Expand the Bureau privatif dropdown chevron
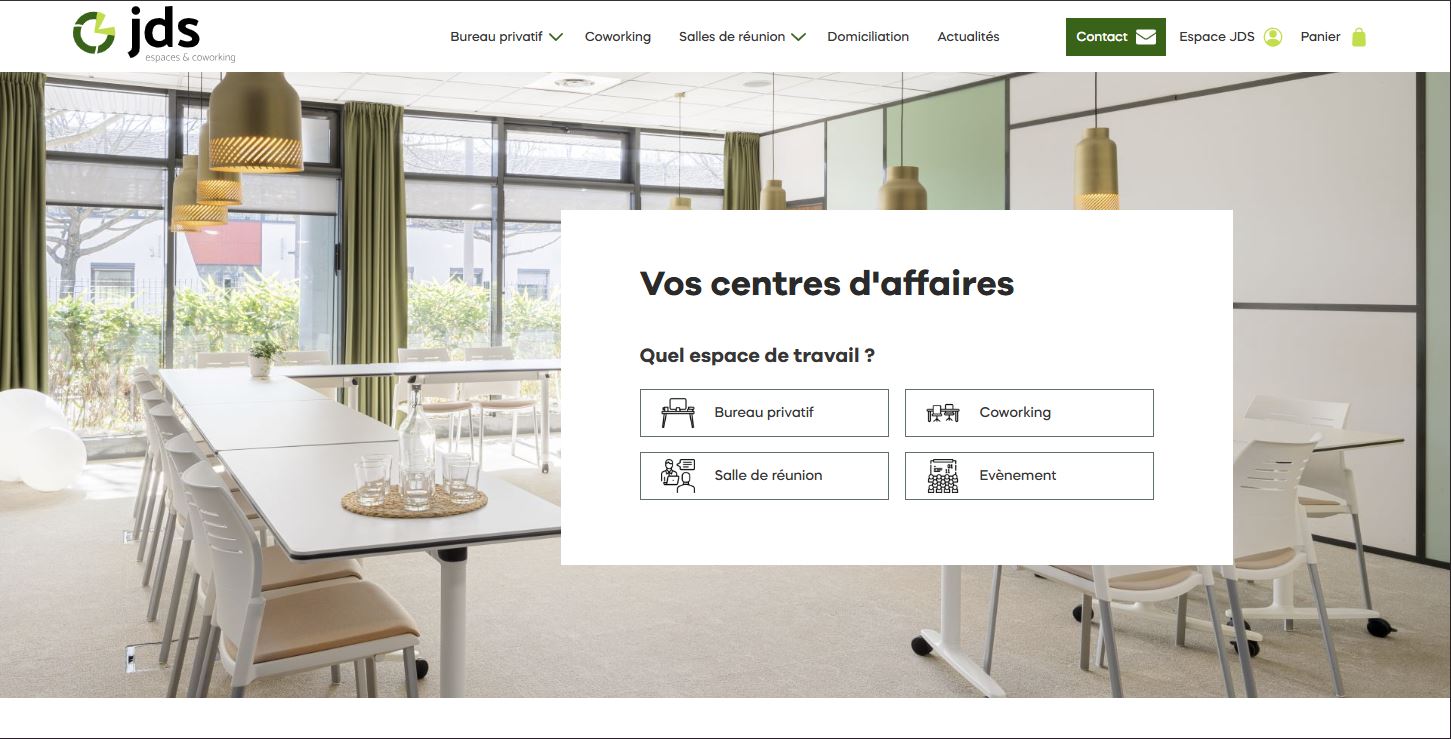This screenshot has height=739, width=1451. click(557, 37)
